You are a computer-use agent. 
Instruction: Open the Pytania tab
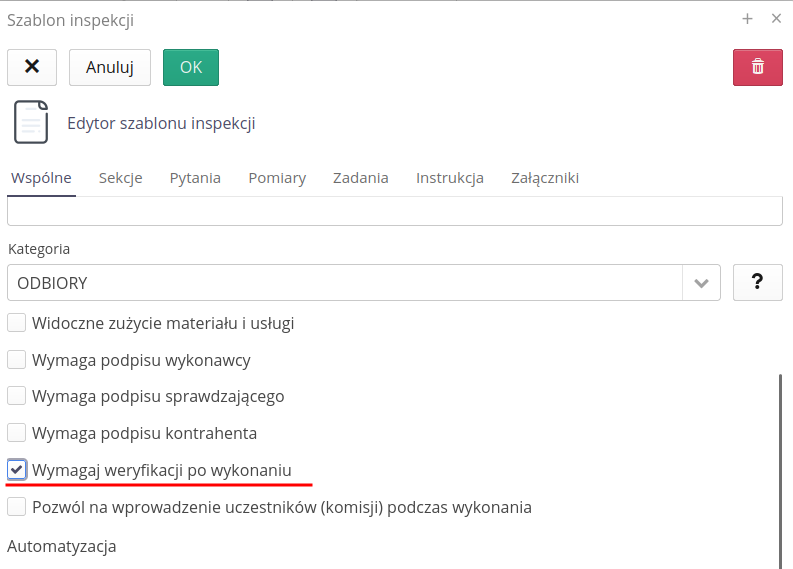click(x=195, y=178)
